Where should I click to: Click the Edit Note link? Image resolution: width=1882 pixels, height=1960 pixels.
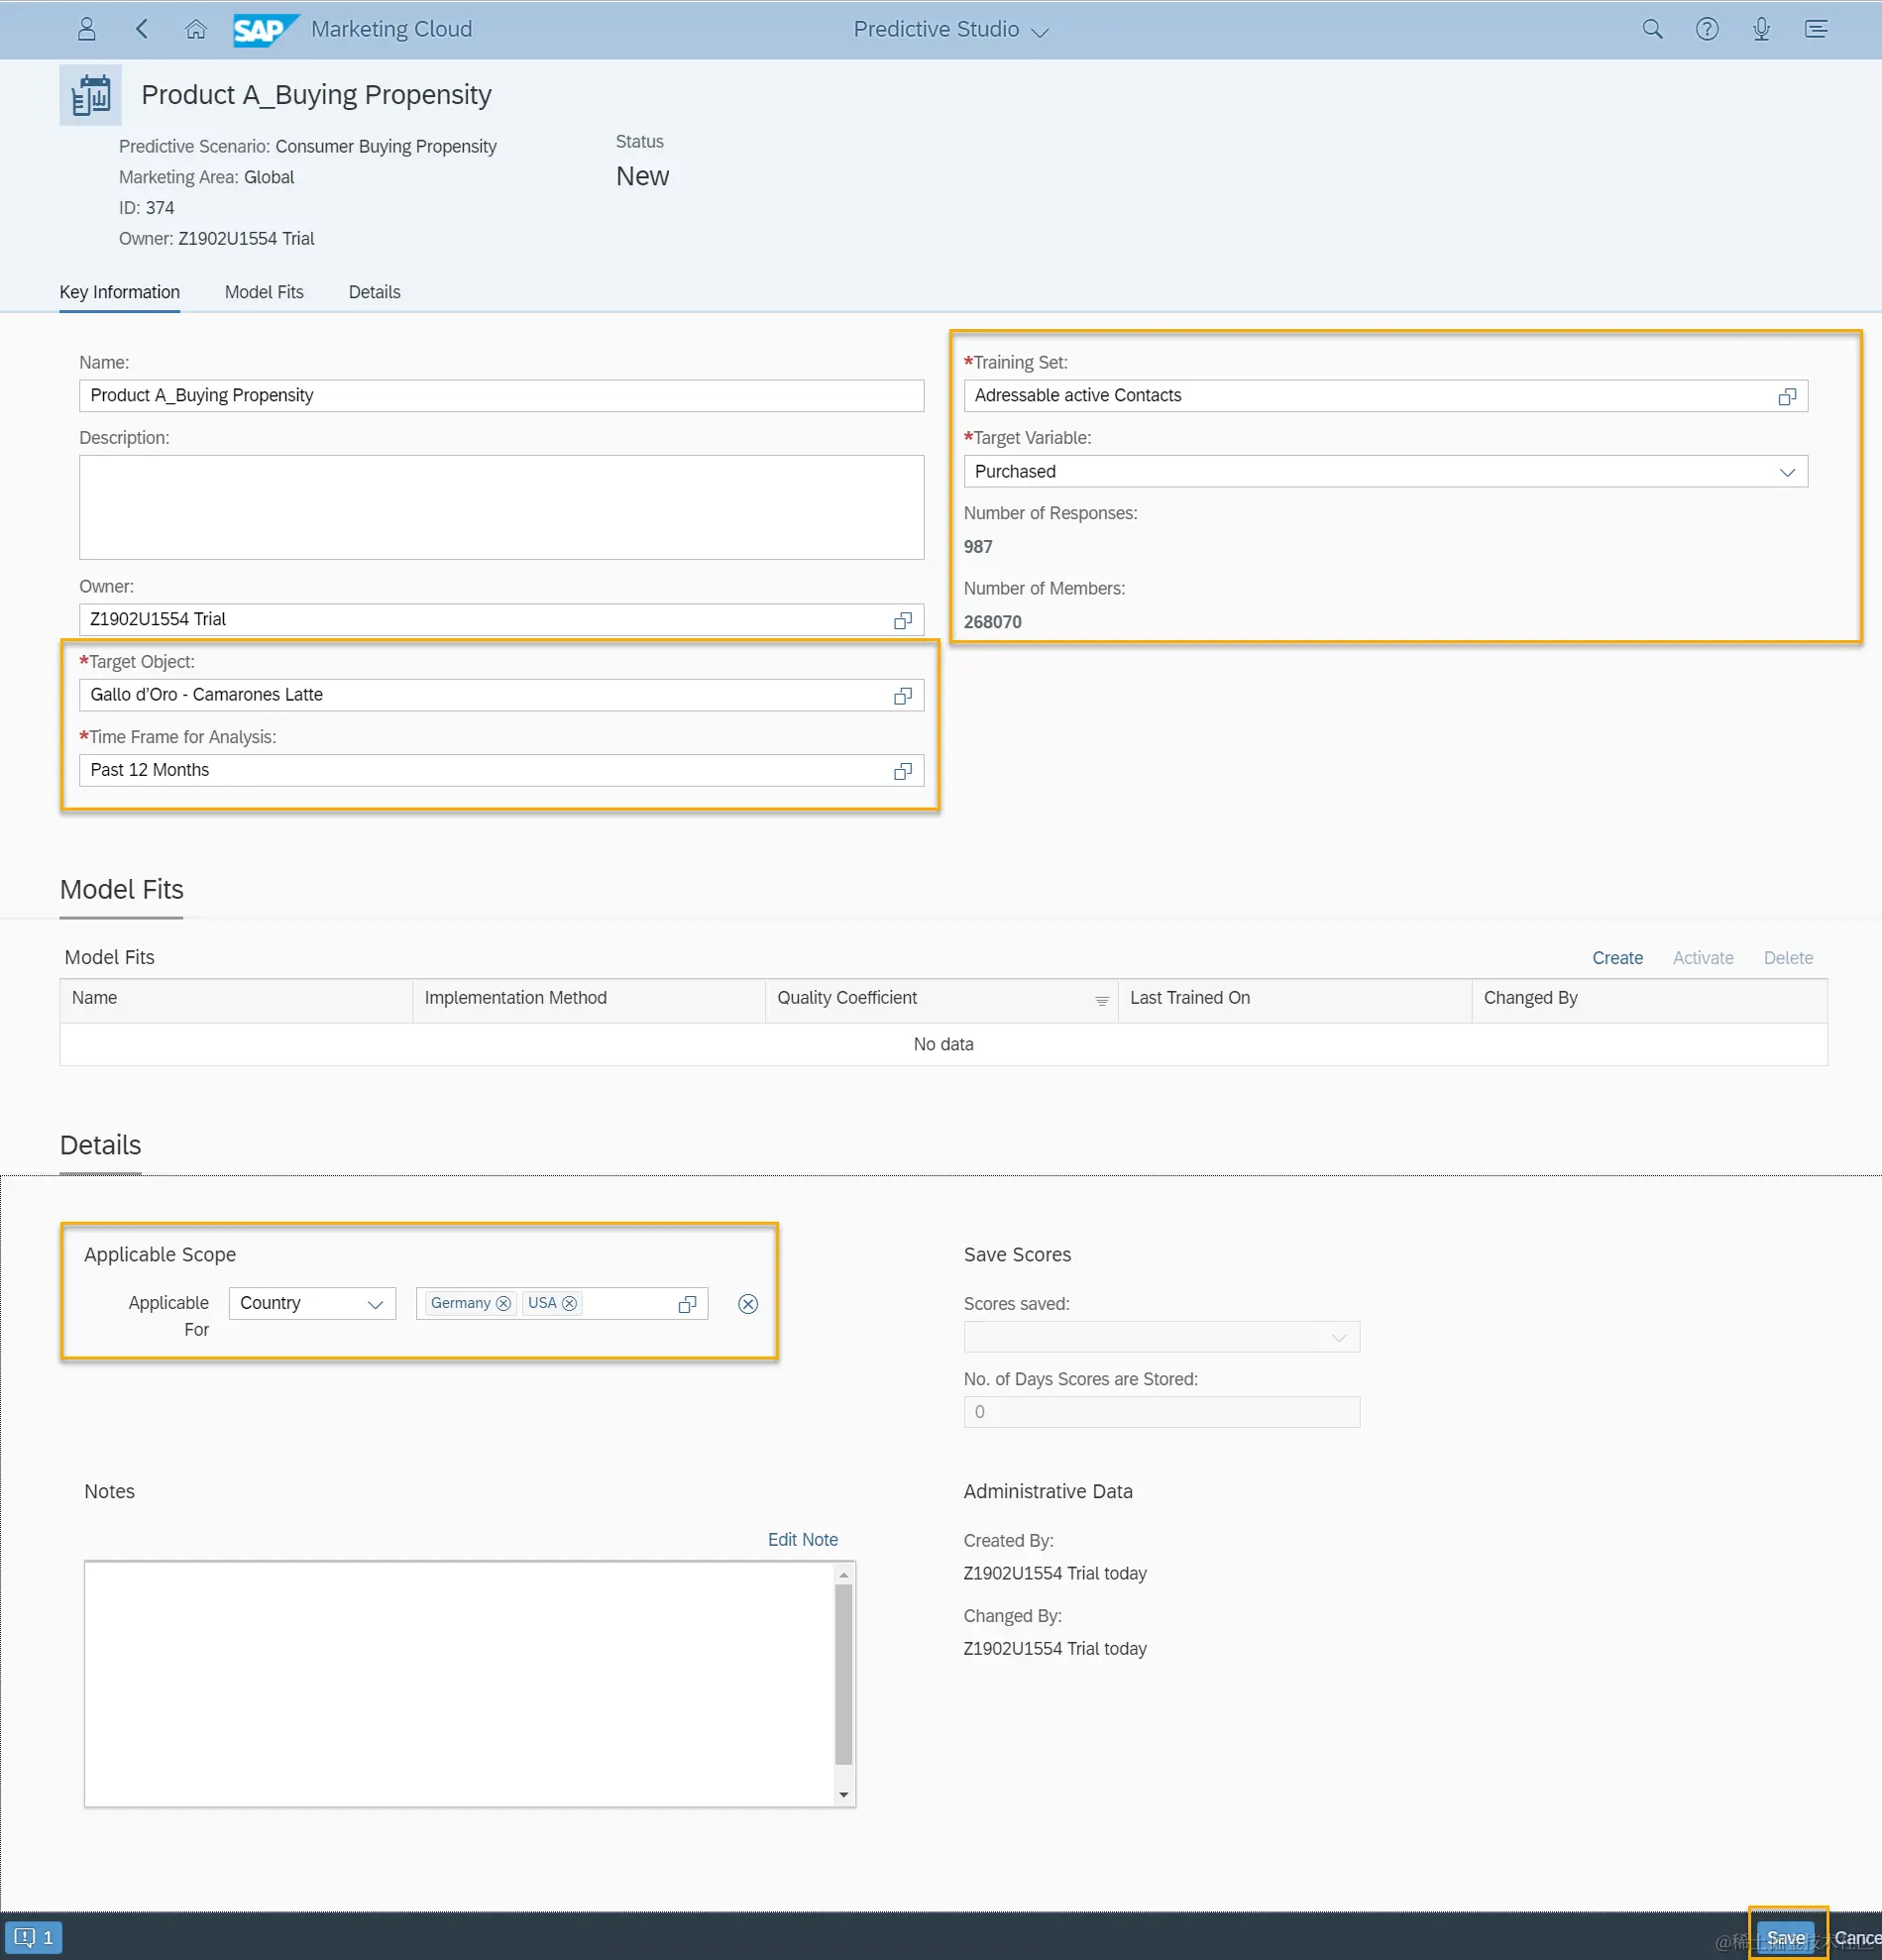tap(802, 1540)
